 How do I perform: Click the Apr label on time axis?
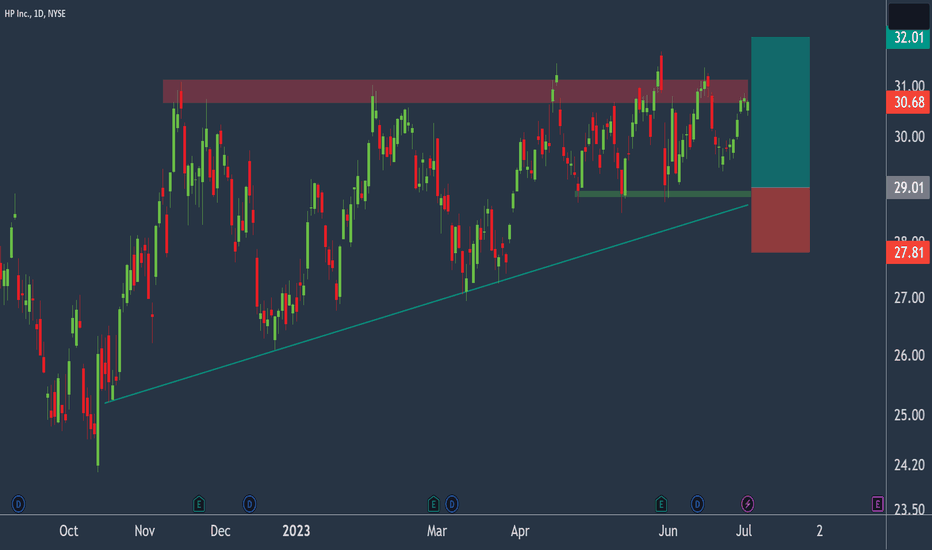point(519,531)
